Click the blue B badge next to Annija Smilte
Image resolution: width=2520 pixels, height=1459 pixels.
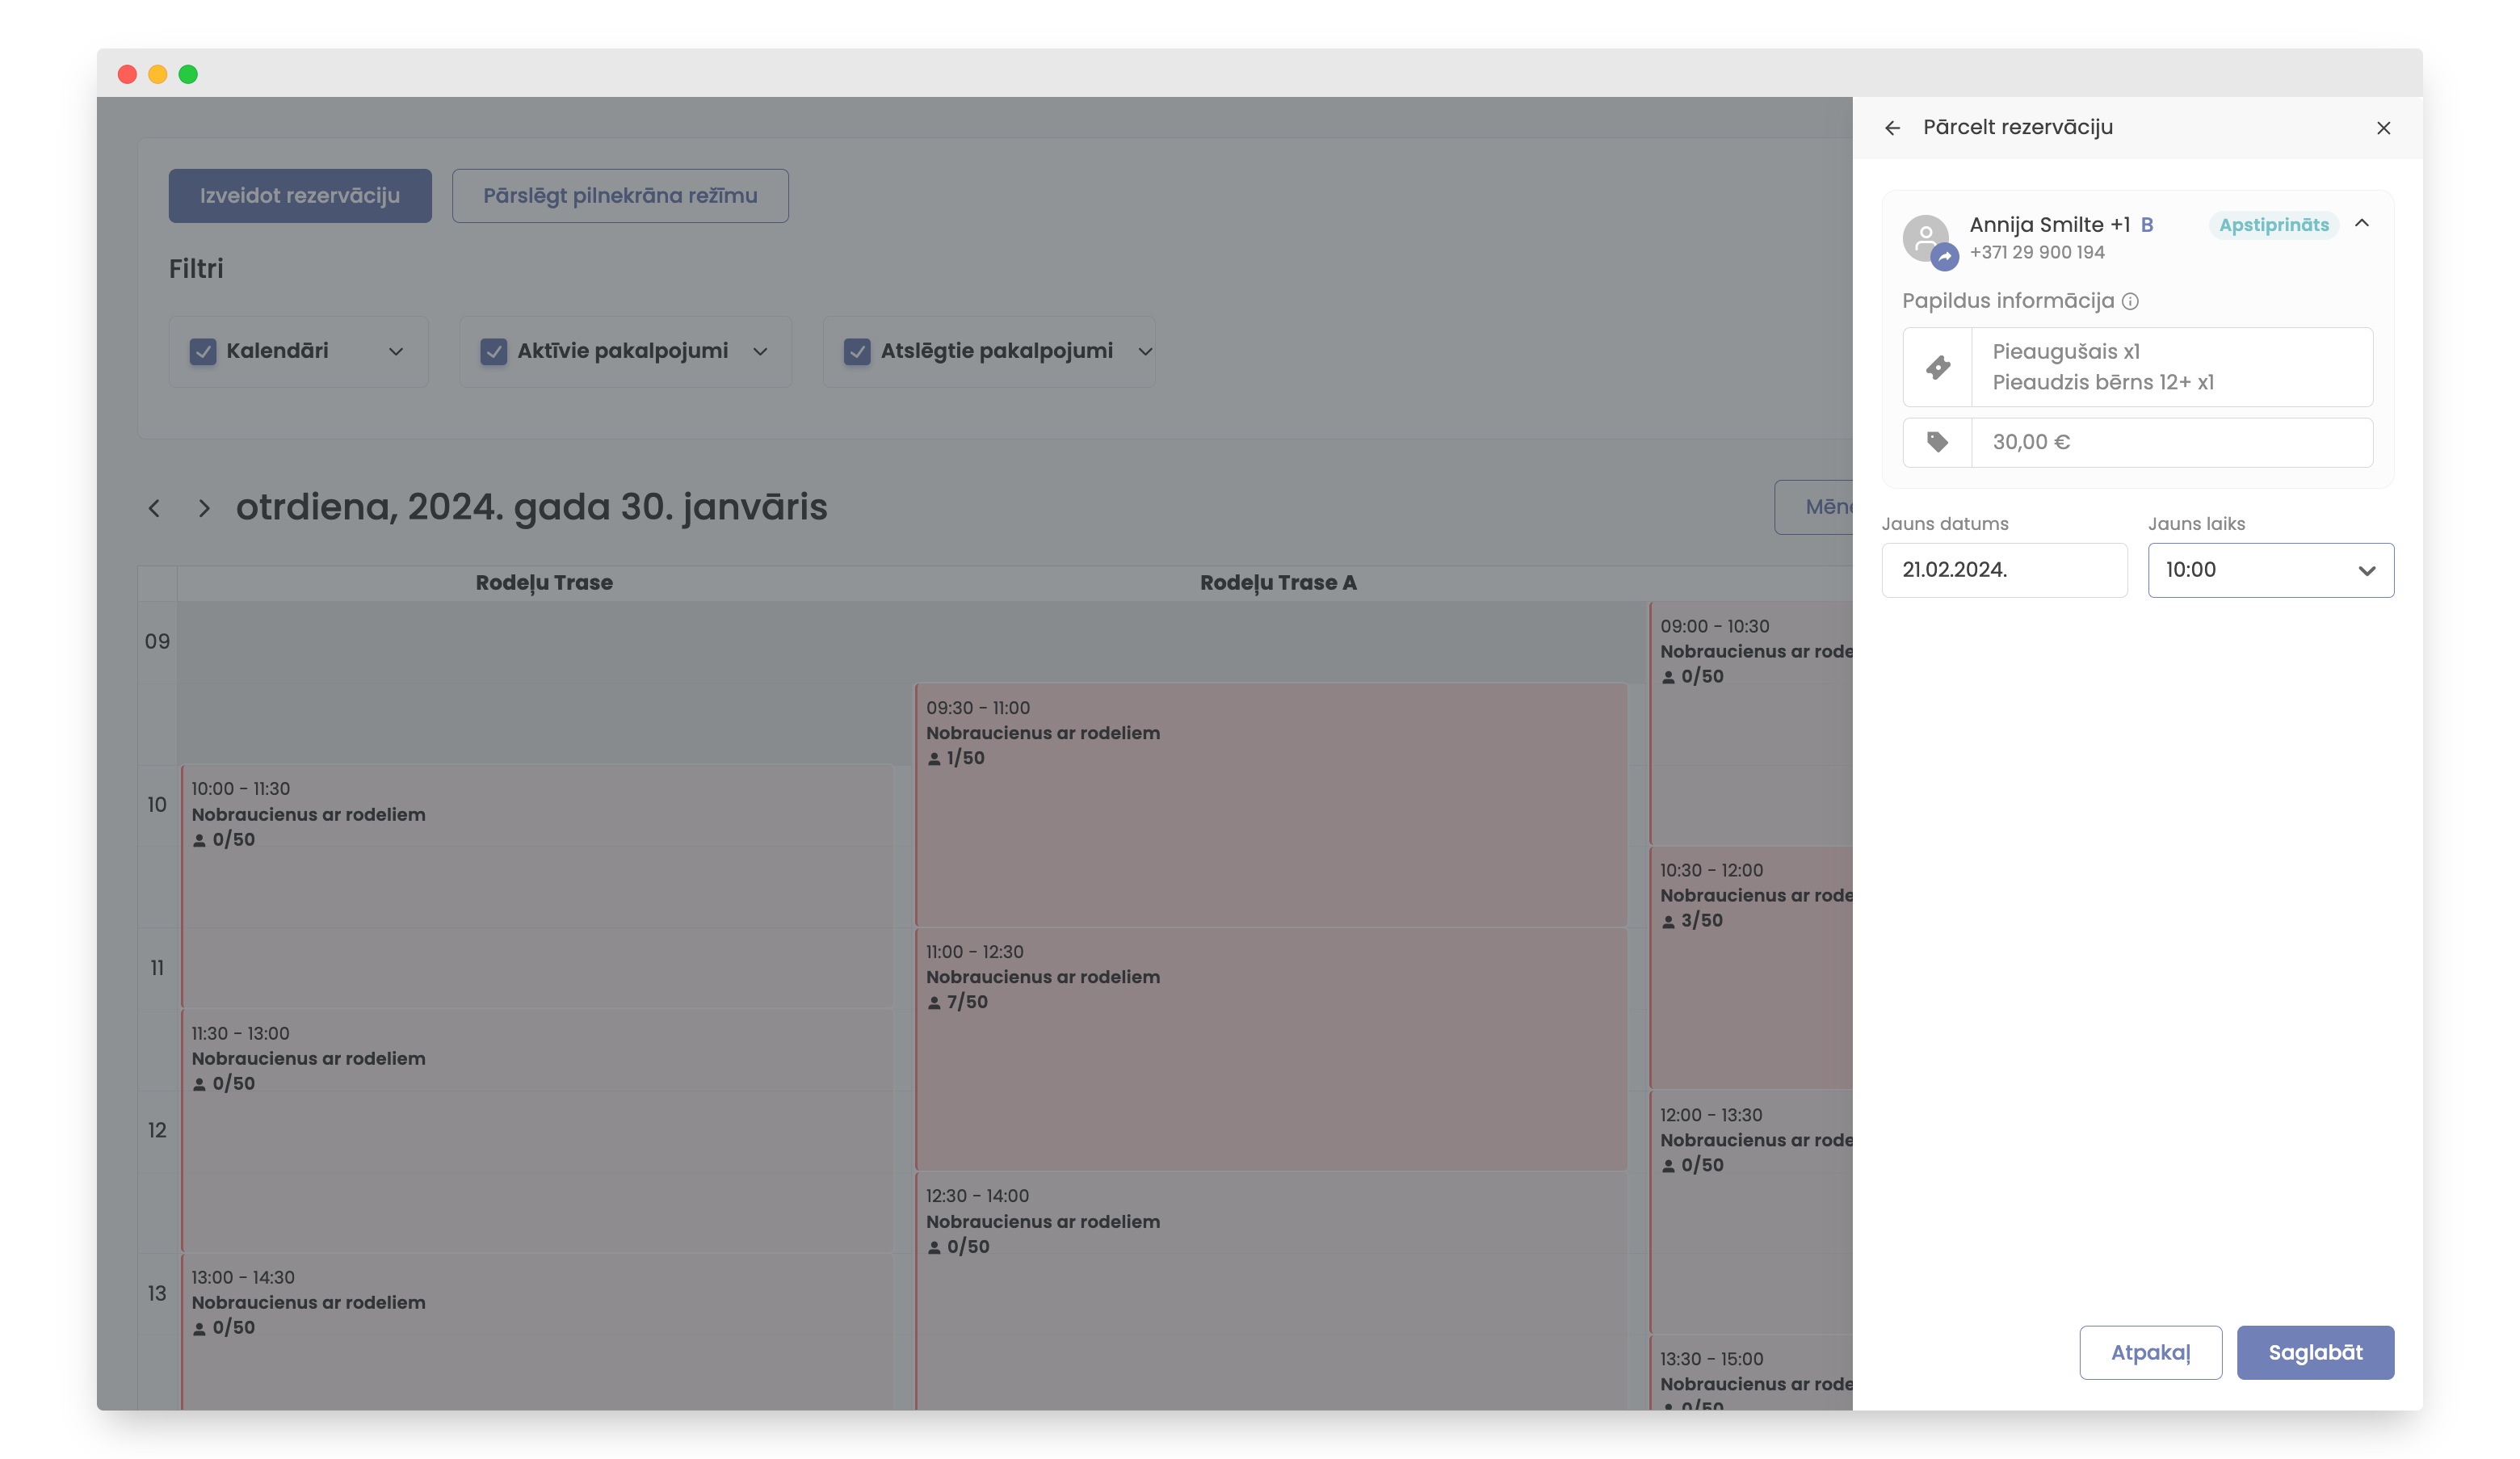pyautogui.click(x=2147, y=225)
